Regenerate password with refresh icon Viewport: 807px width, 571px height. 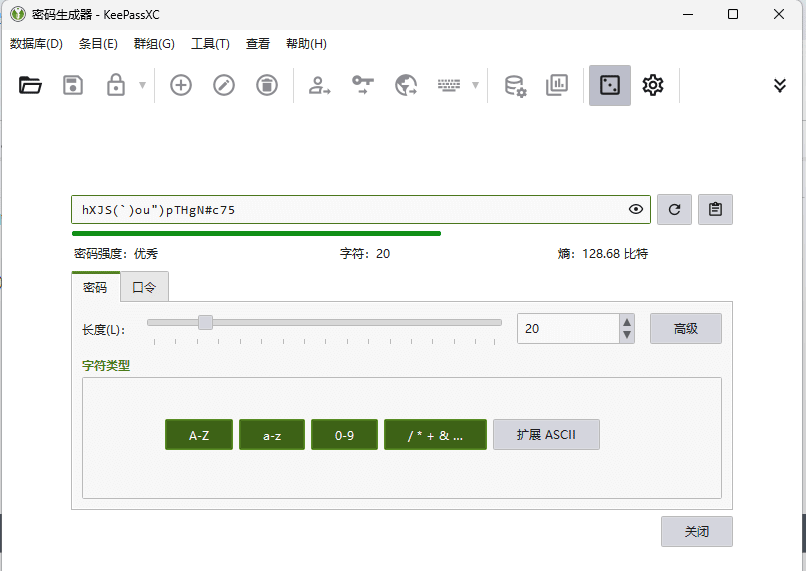(674, 210)
